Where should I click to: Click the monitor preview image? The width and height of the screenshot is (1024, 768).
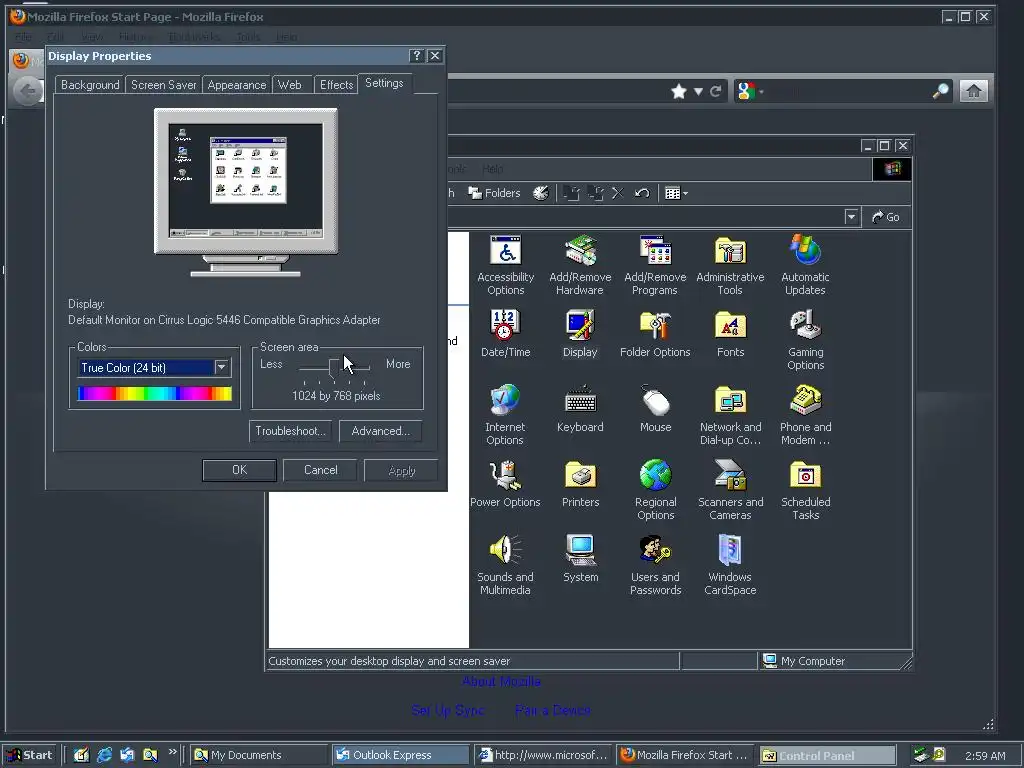coord(246,193)
